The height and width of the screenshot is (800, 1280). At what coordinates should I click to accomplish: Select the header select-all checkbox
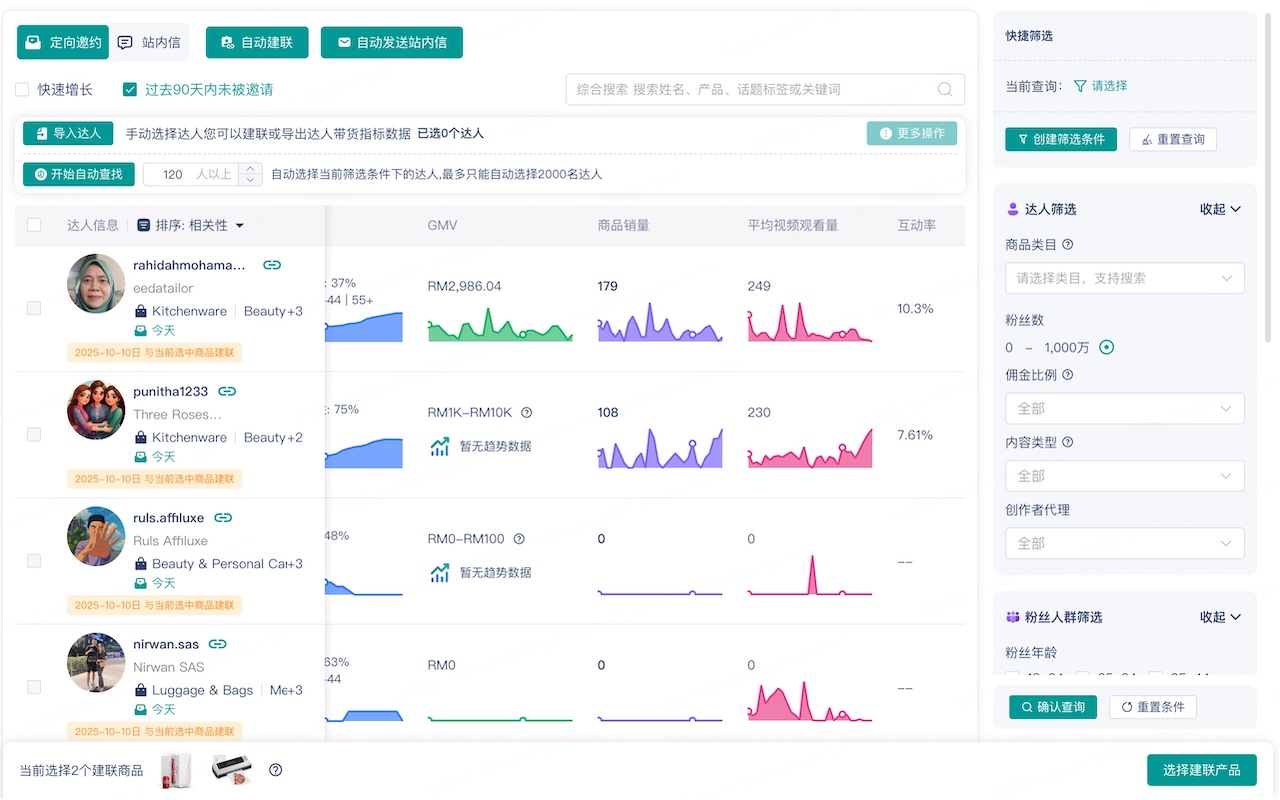[x=34, y=225]
